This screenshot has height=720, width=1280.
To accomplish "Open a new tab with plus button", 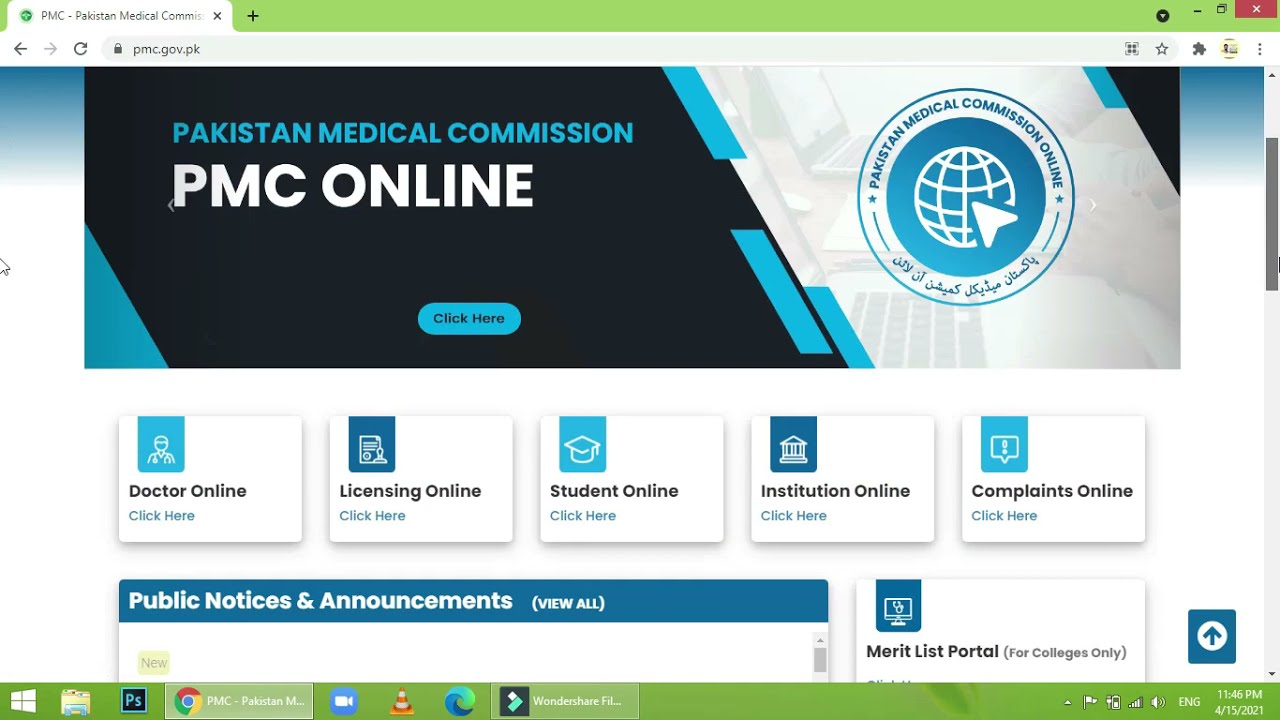I will (253, 16).
